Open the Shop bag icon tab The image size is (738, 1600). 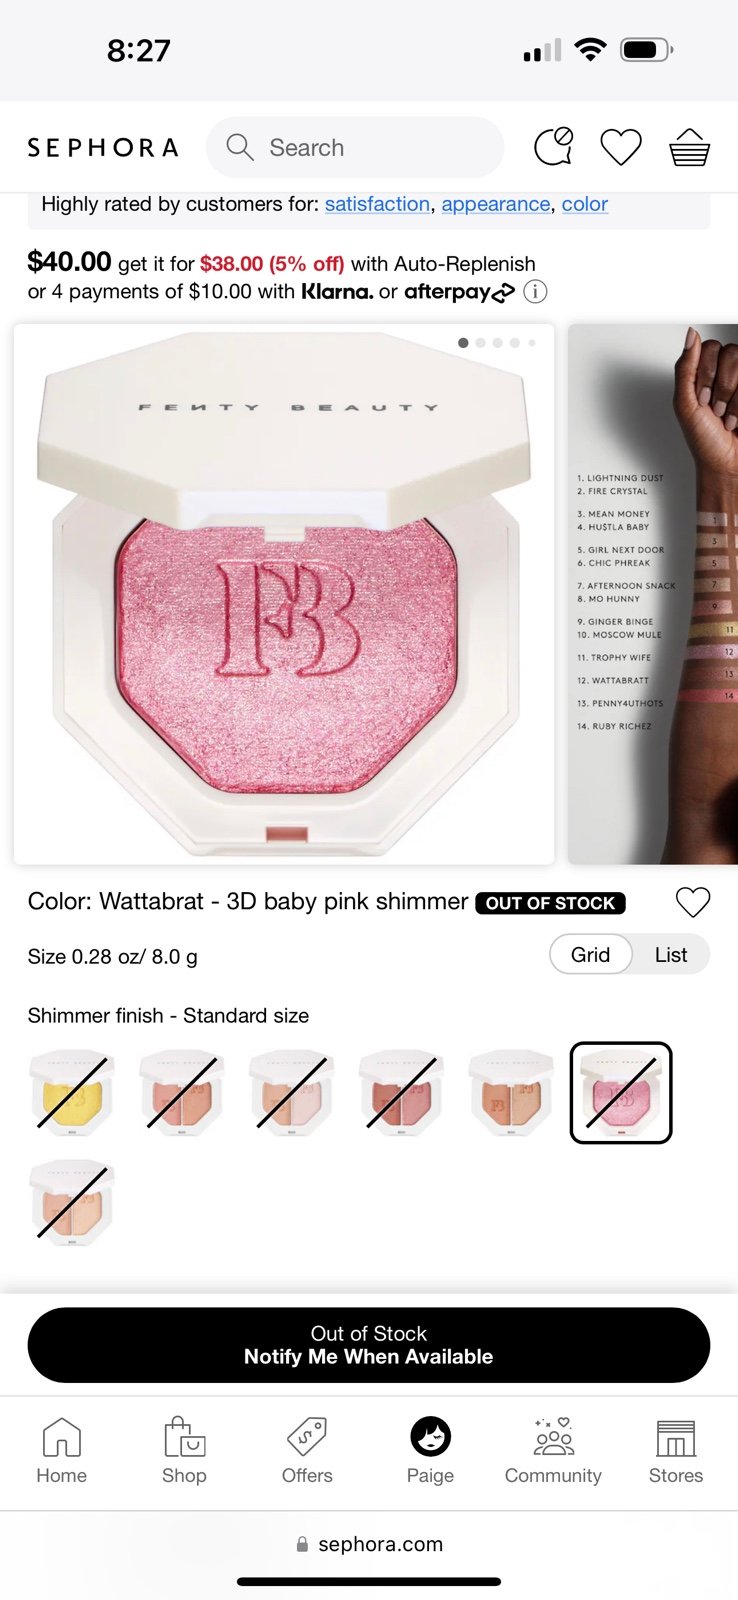point(184,1451)
